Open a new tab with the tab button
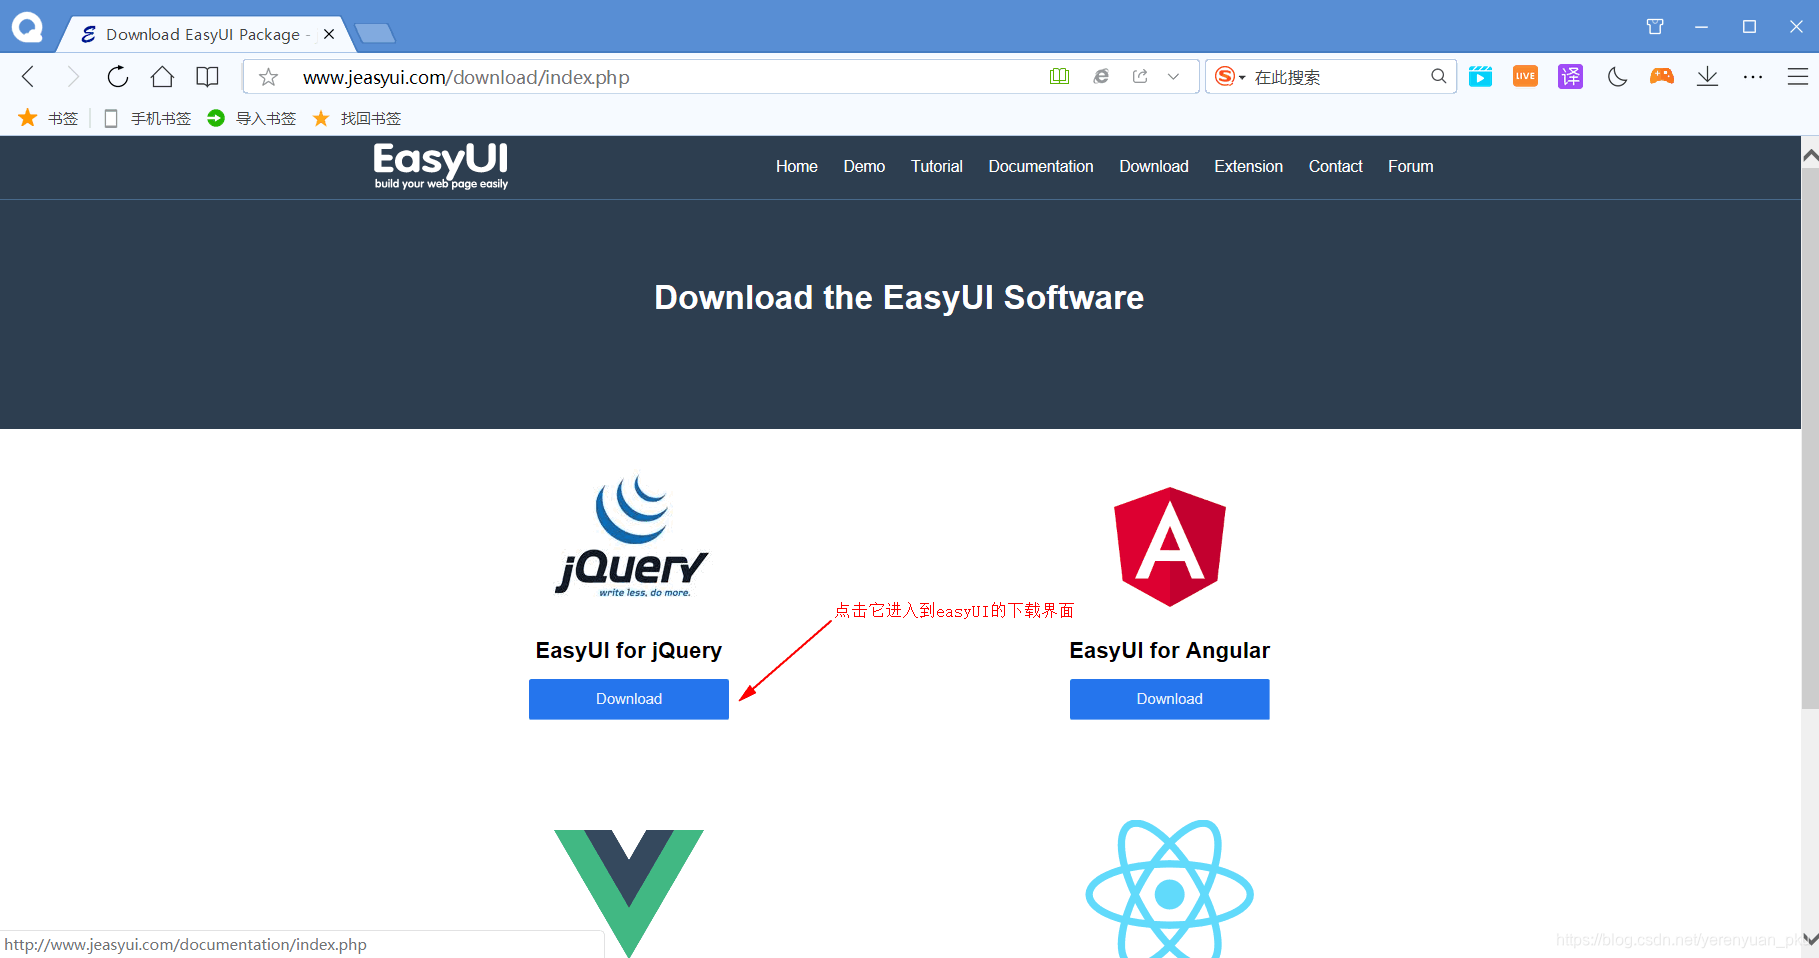Screen dimensions: 1819x958 [x=376, y=34]
